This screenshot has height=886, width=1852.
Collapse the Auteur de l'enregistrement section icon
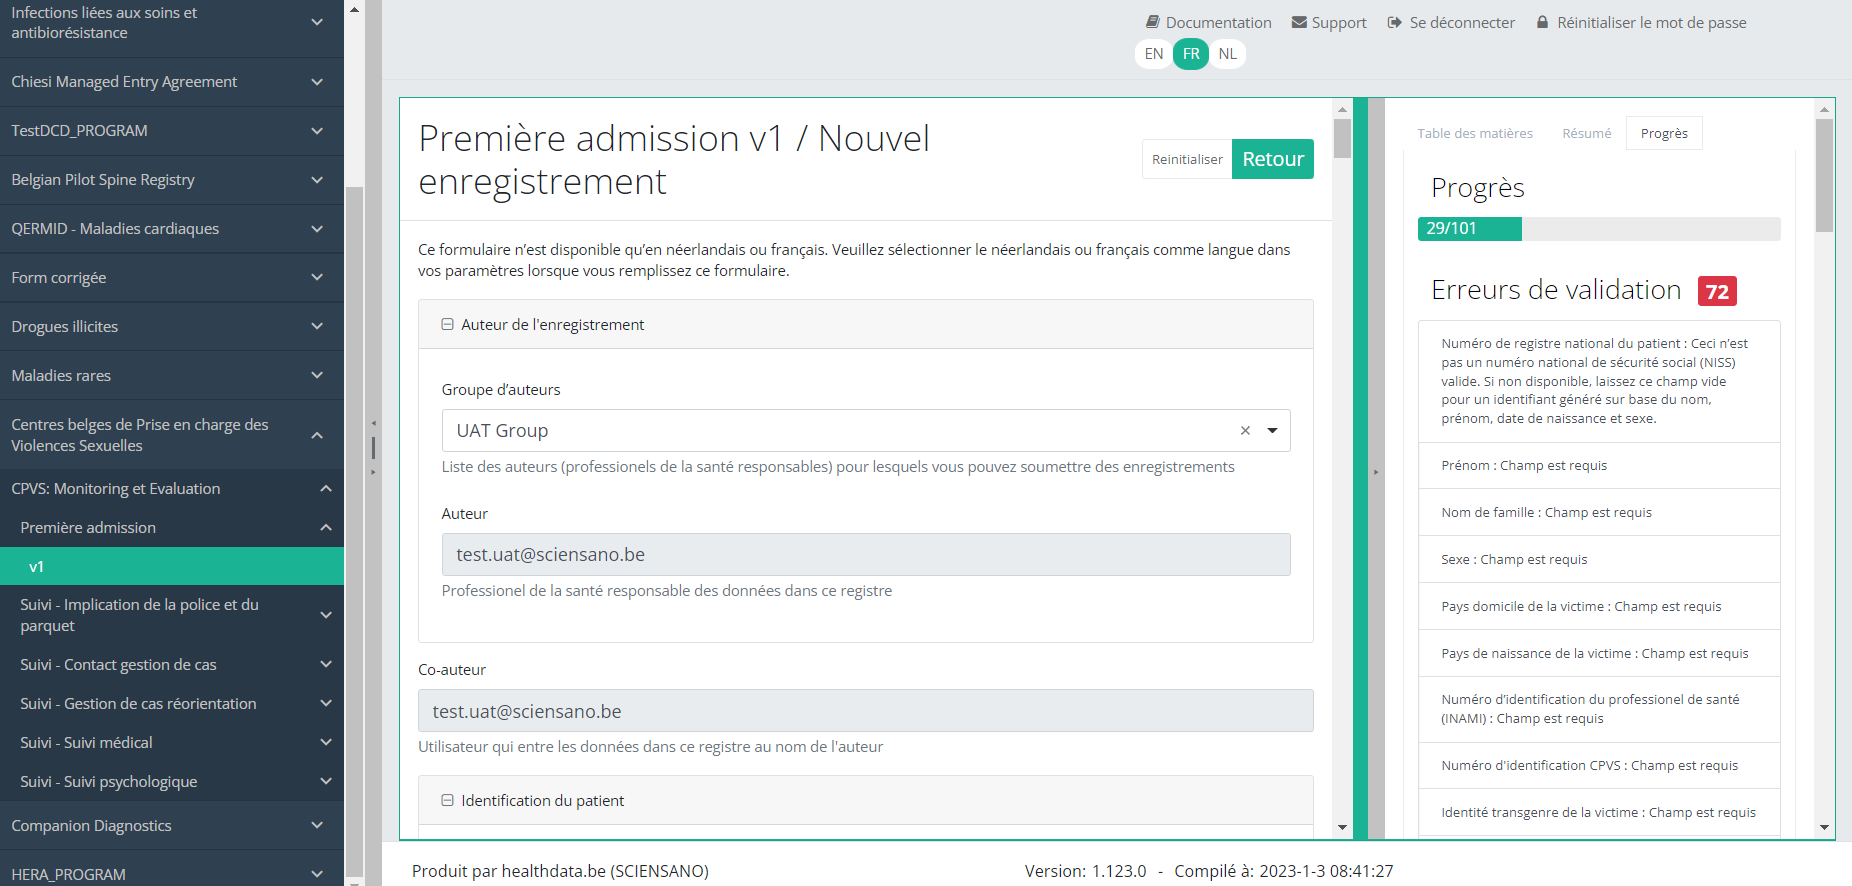448,324
